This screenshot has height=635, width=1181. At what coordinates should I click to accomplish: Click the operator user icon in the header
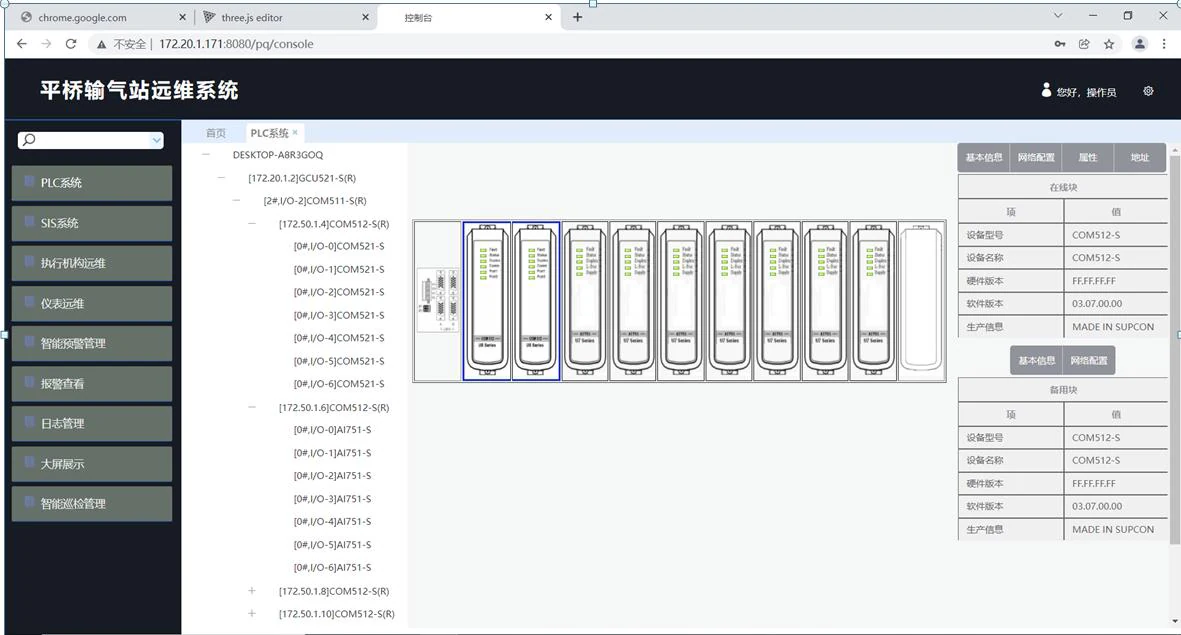(x=1046, y=90)
